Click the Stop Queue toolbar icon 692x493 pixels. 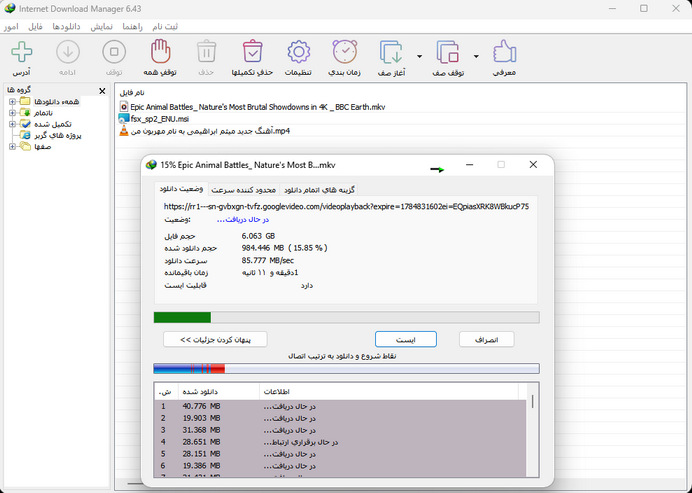click(448, 52)
